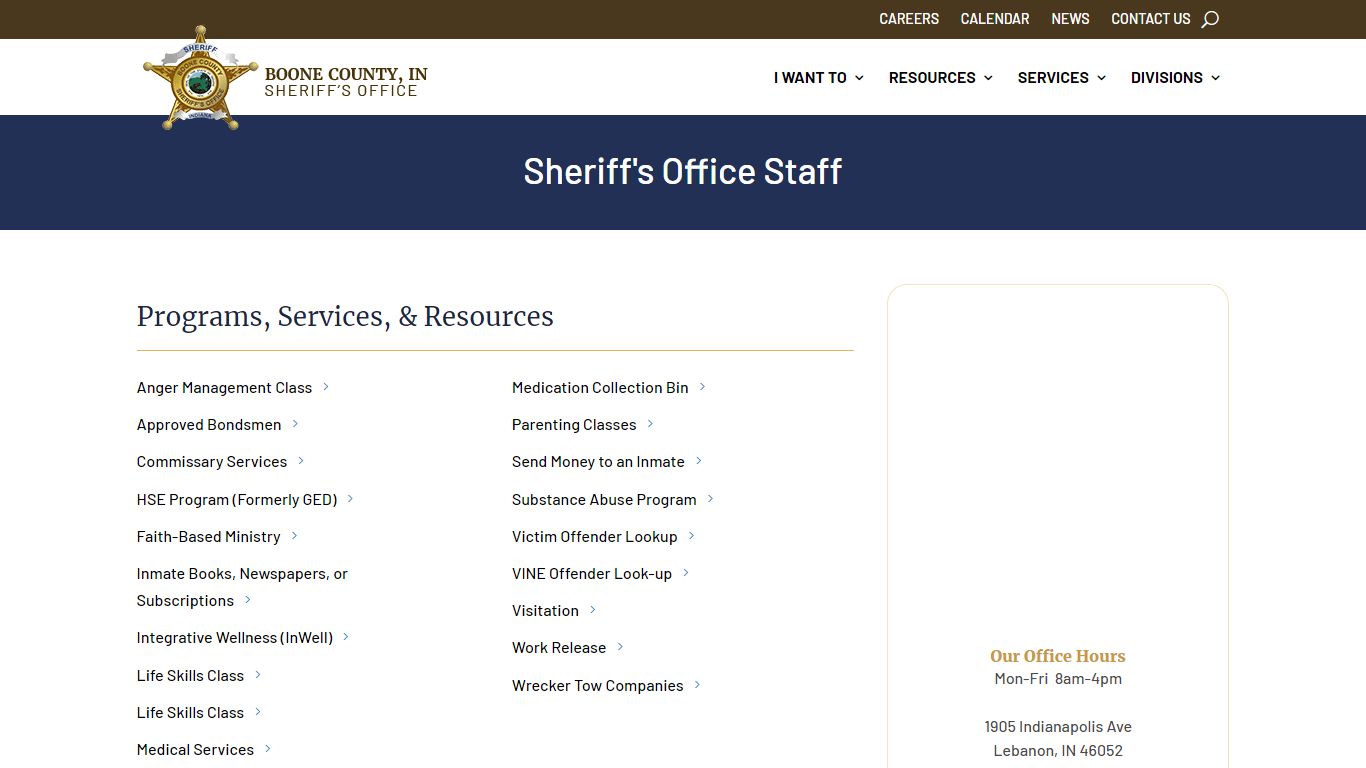Screen dimensions: 1366x768
Task: Click the Sheriff's Office Staff page title
Action: (x=683, y=171)
